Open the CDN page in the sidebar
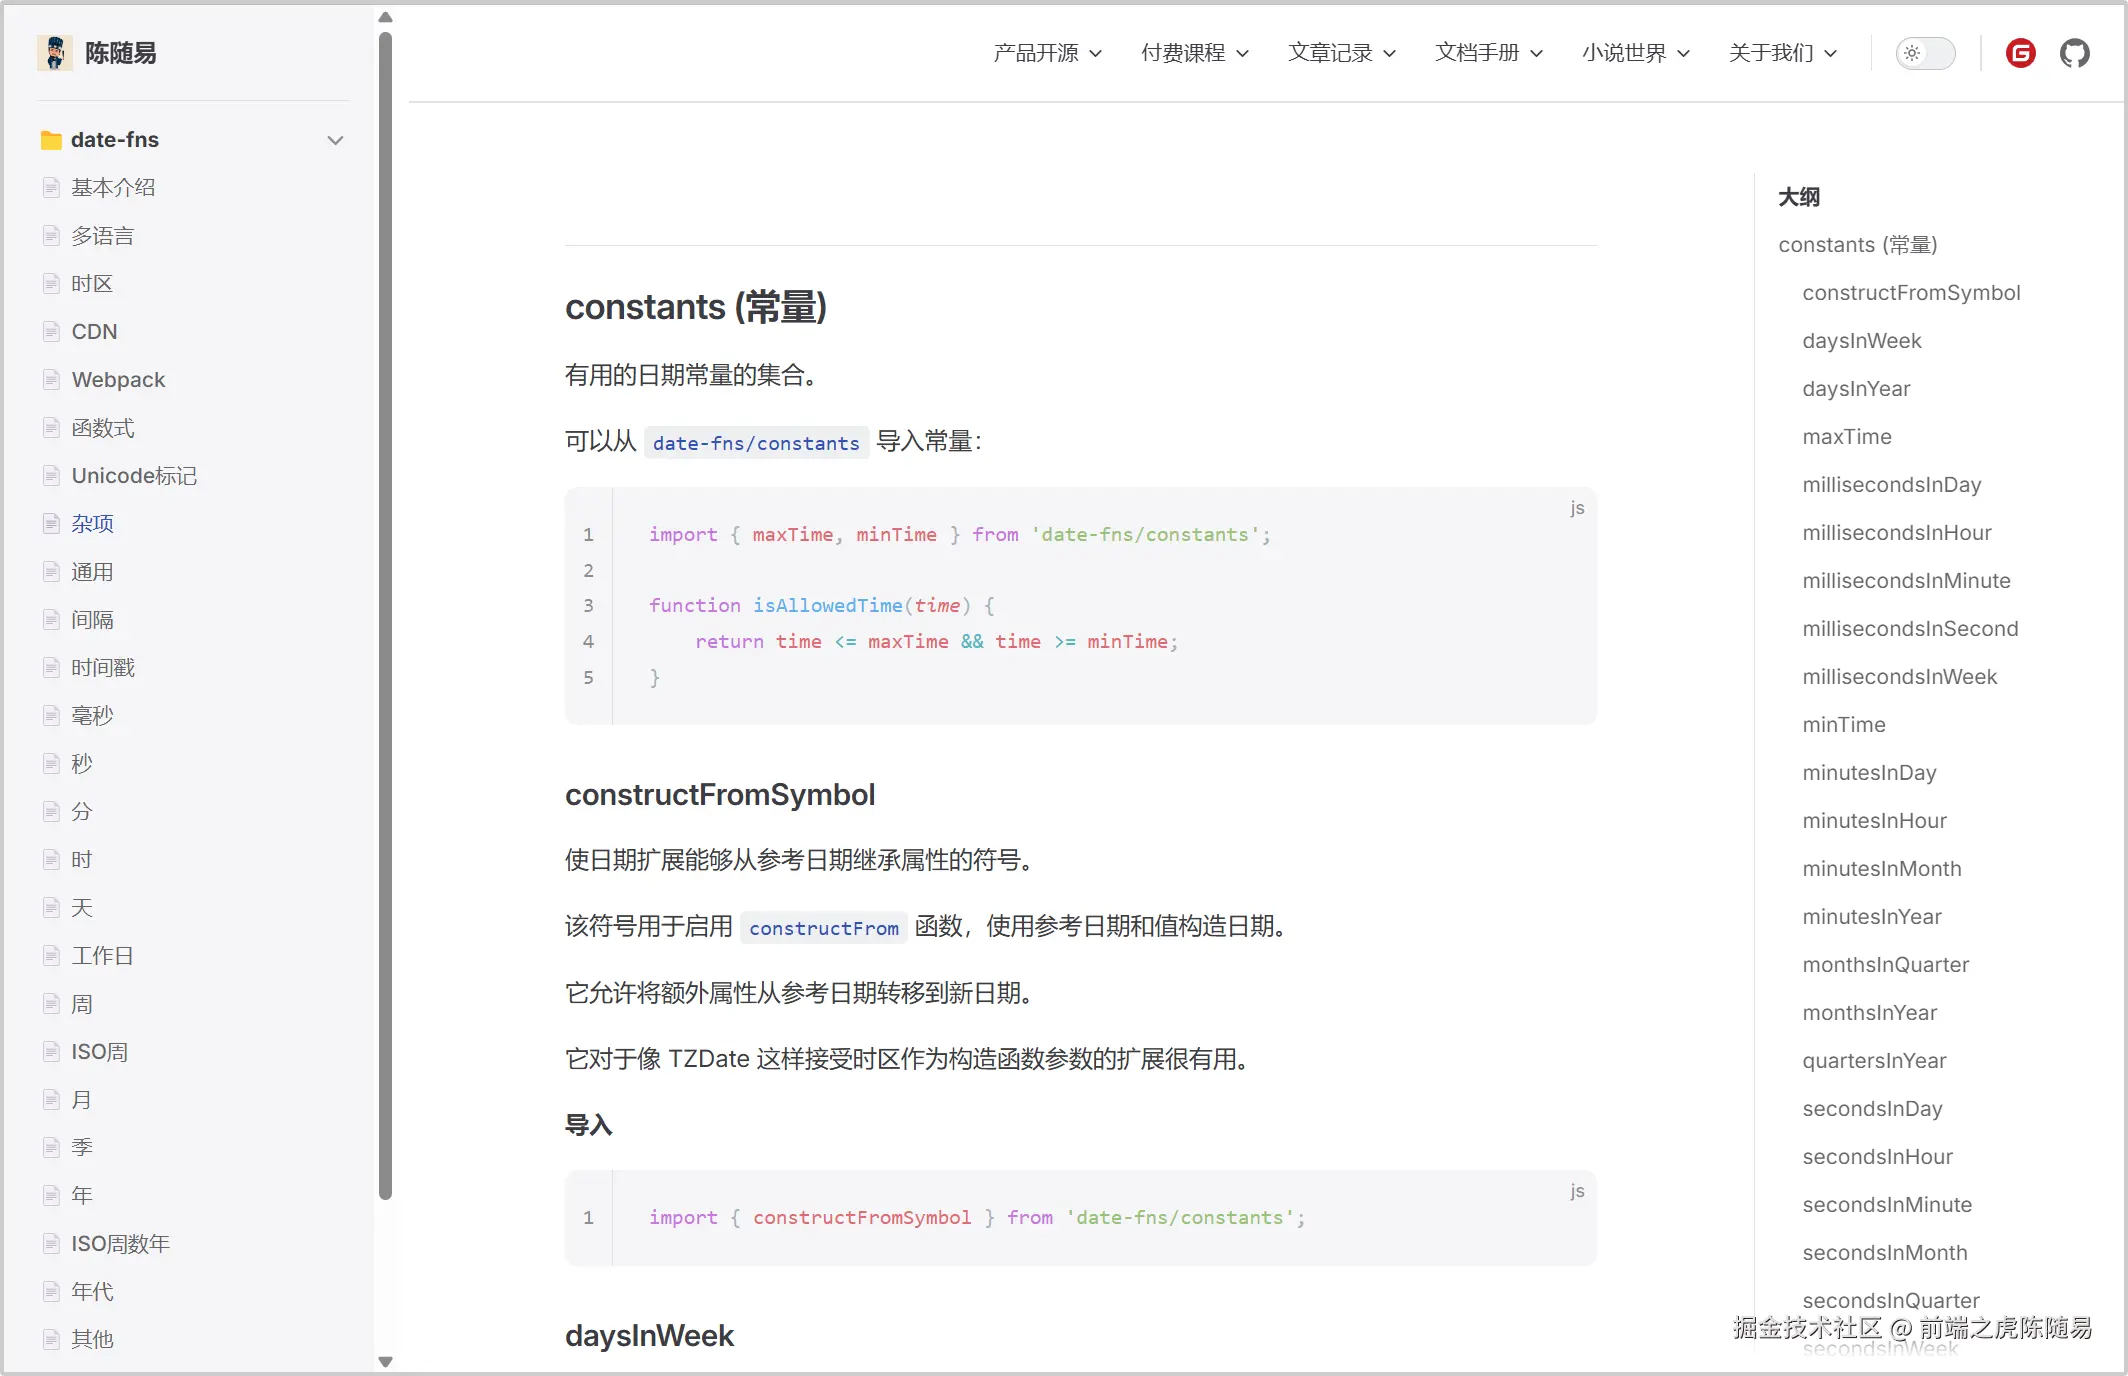This screenshot has height=1376, width=2128. pos(93,331)
